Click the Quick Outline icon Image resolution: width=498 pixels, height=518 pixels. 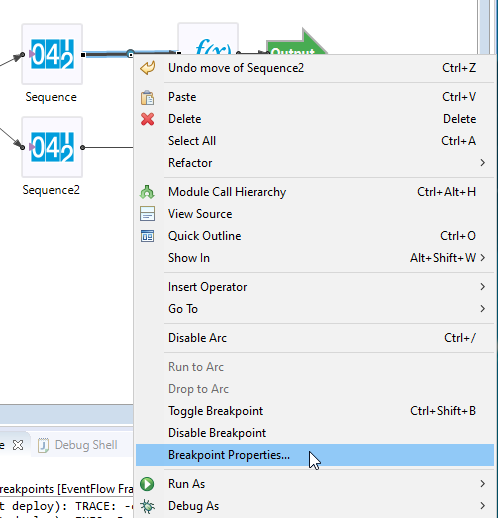pyautogui.click(x=147, y=236)
